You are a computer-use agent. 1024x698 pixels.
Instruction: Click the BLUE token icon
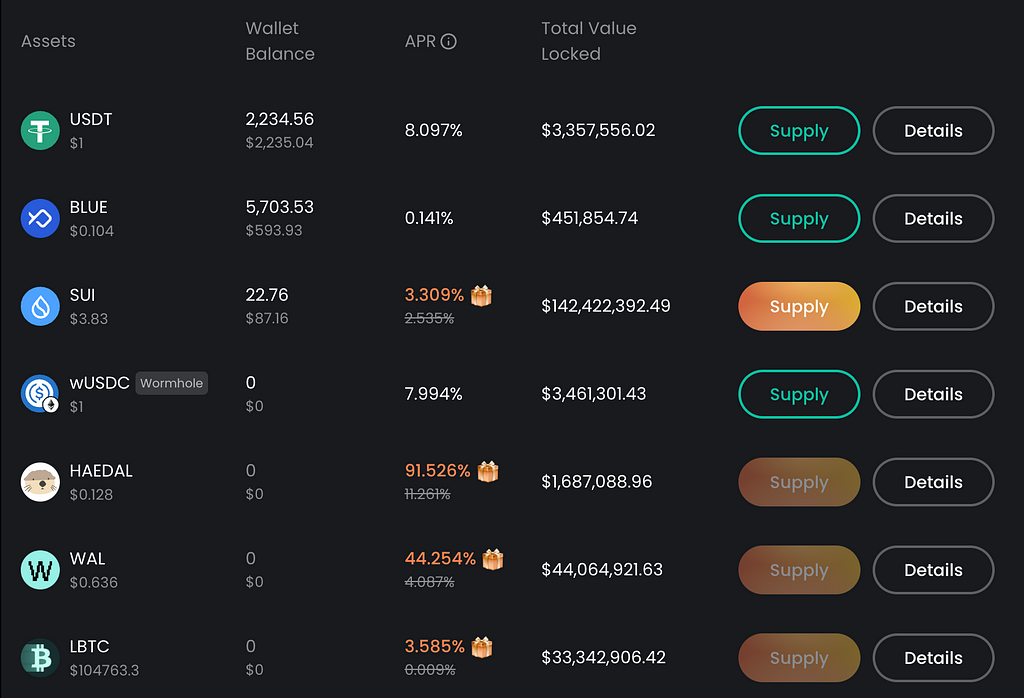pos(40,218)
